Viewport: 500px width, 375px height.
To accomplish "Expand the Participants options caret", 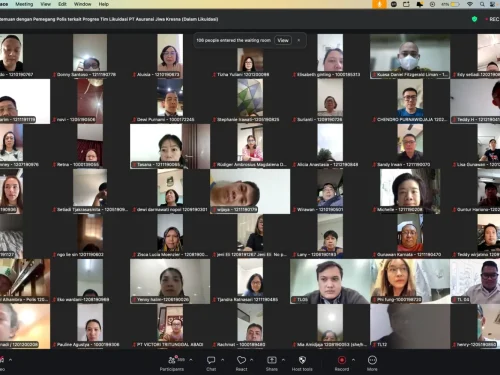I will click(191, 360).
